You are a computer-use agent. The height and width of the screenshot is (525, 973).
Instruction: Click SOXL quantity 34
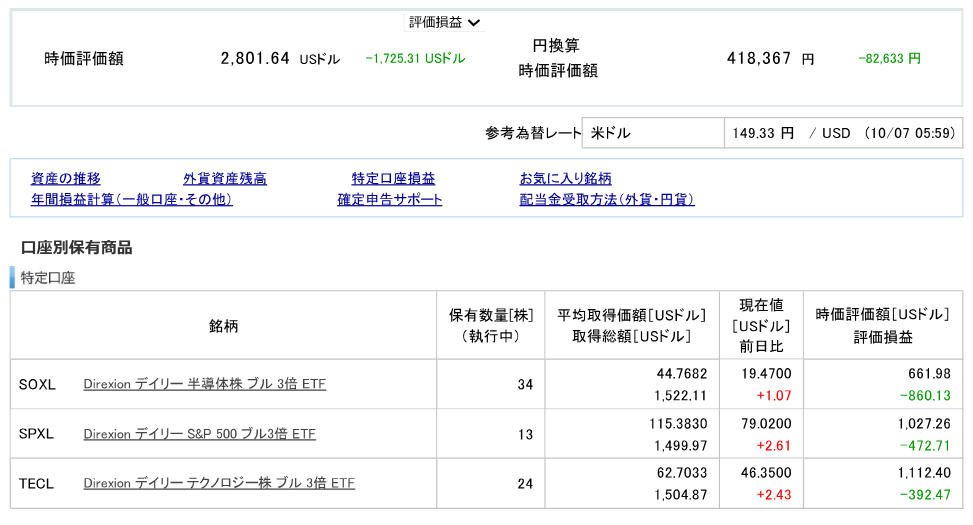[525, 385]
